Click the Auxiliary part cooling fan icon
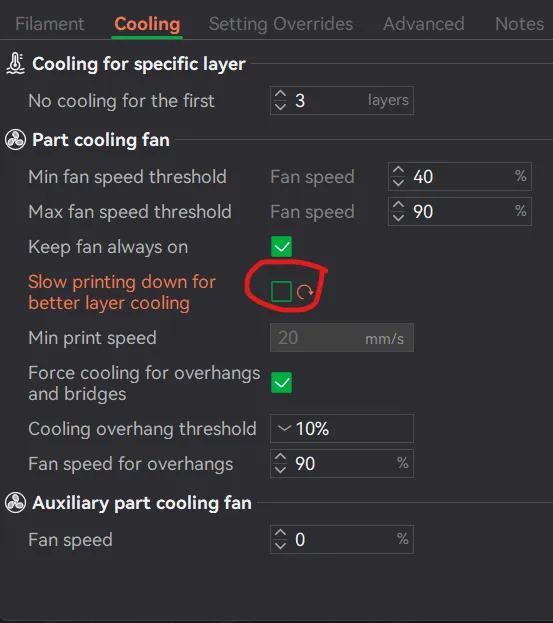This screenshot has width=553, height=623. [x=15, y=503]
